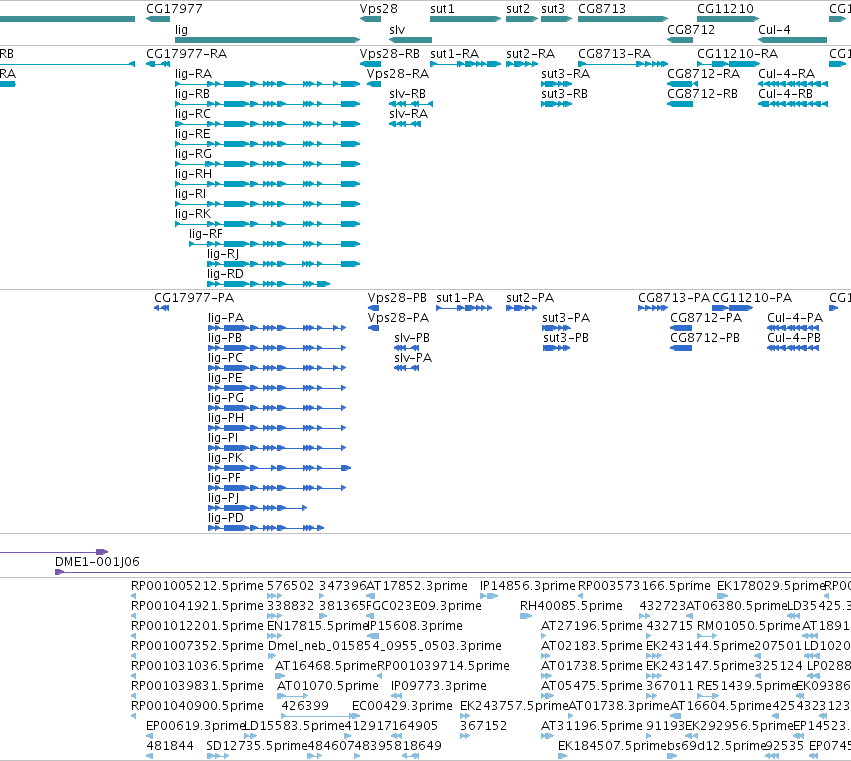Select the Cul-4 gene label

tap(774, 29)
